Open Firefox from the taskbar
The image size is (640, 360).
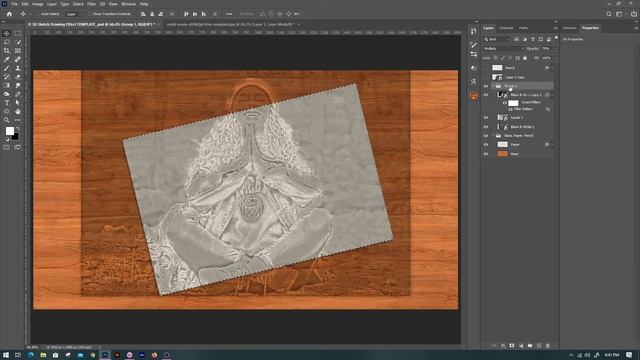click(x=154, y=355)
